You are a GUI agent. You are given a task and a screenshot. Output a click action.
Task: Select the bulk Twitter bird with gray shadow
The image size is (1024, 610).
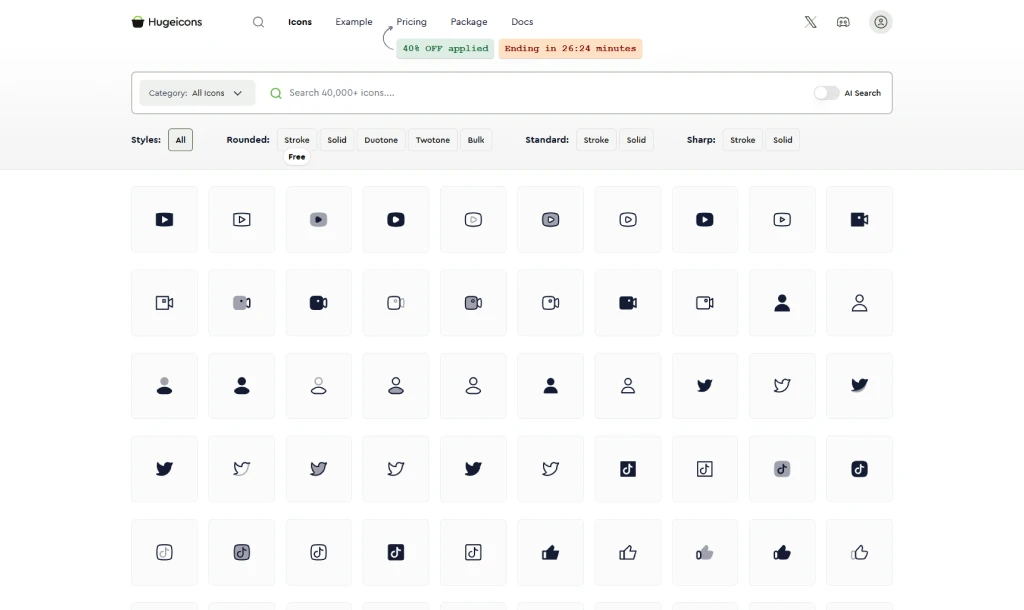click(x=859, y=386)
